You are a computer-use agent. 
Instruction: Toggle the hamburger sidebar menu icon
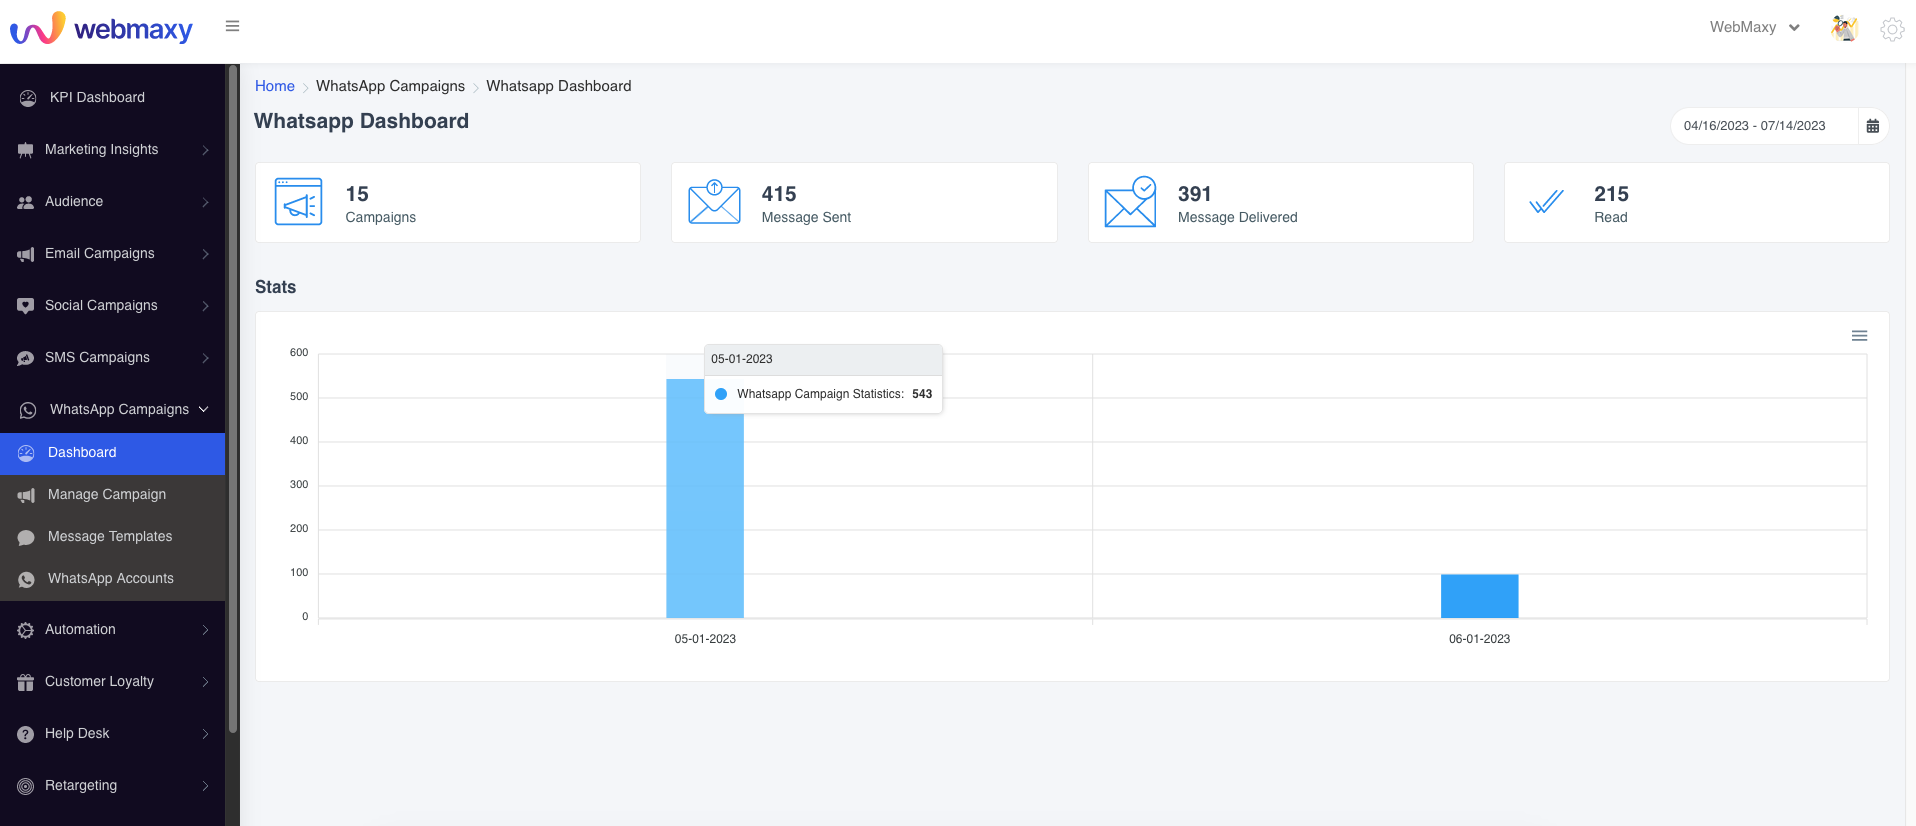232,26
